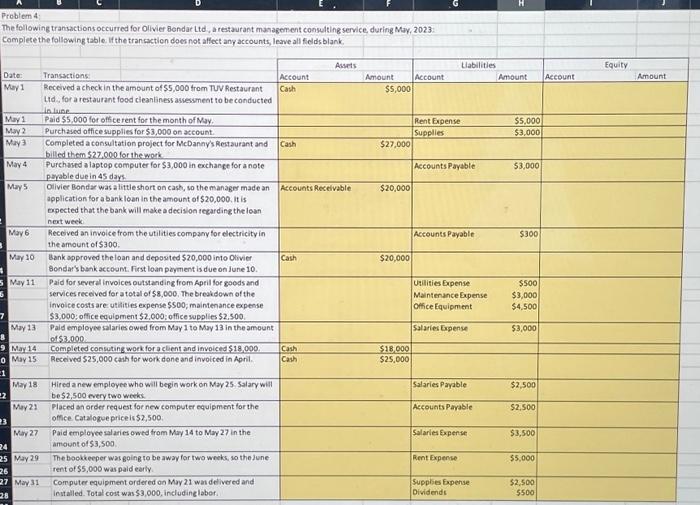
Task: Select 'Salaries Expense' in the May 27 row
Action: click(439, 433)
